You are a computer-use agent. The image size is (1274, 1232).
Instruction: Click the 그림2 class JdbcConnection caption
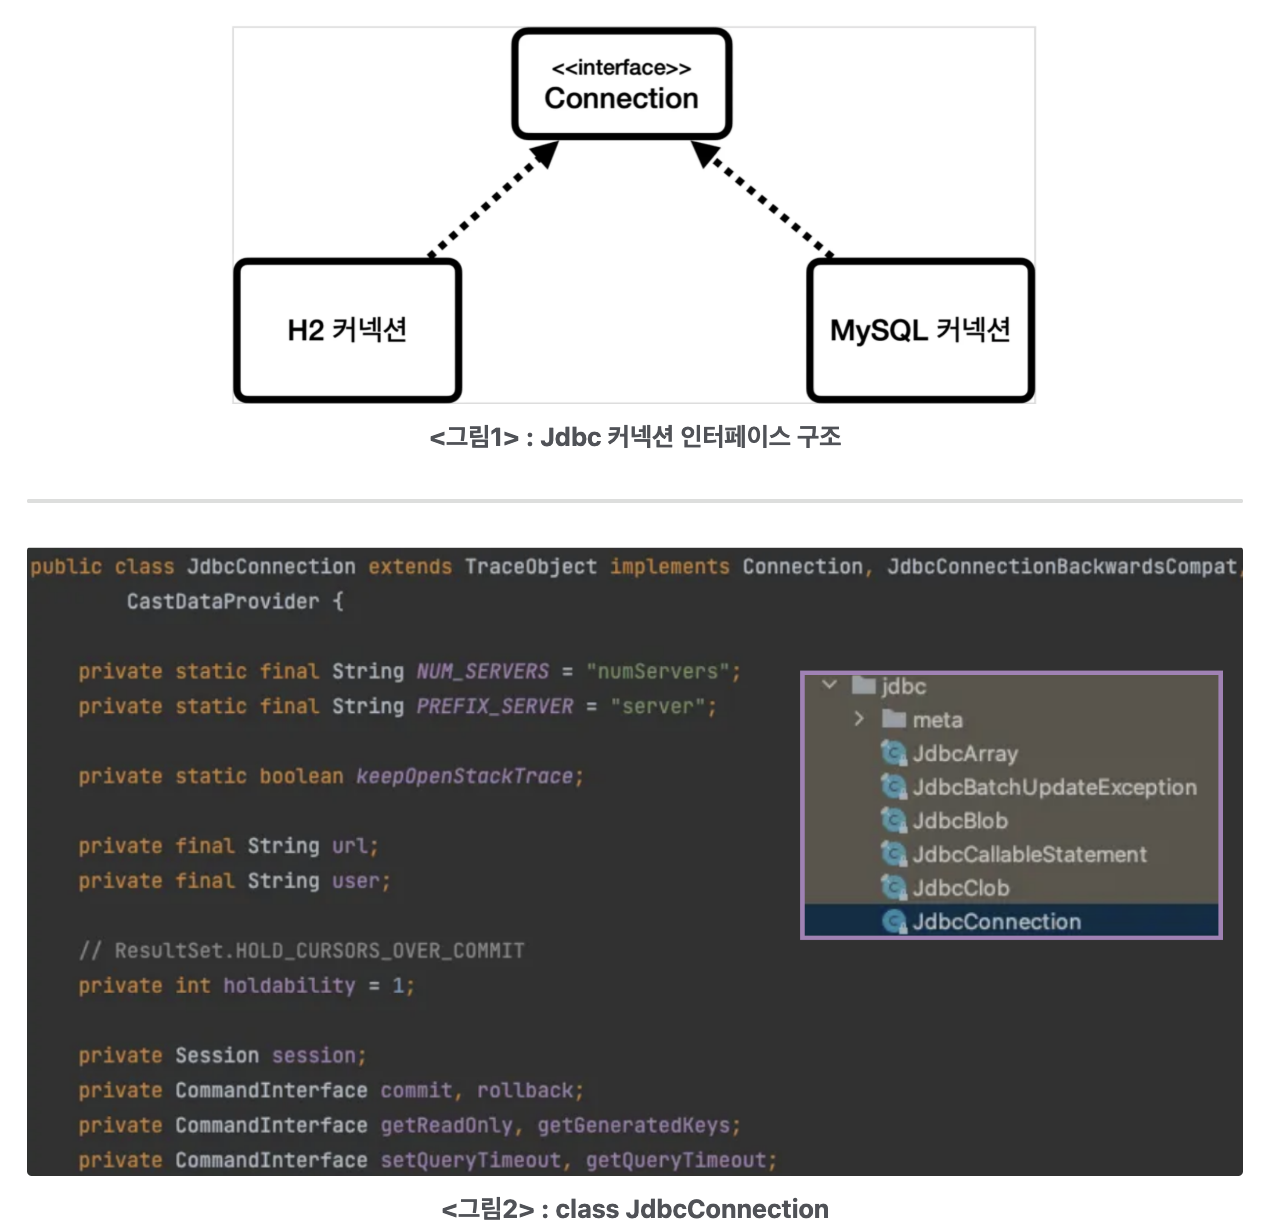[x=635, y=1209]
